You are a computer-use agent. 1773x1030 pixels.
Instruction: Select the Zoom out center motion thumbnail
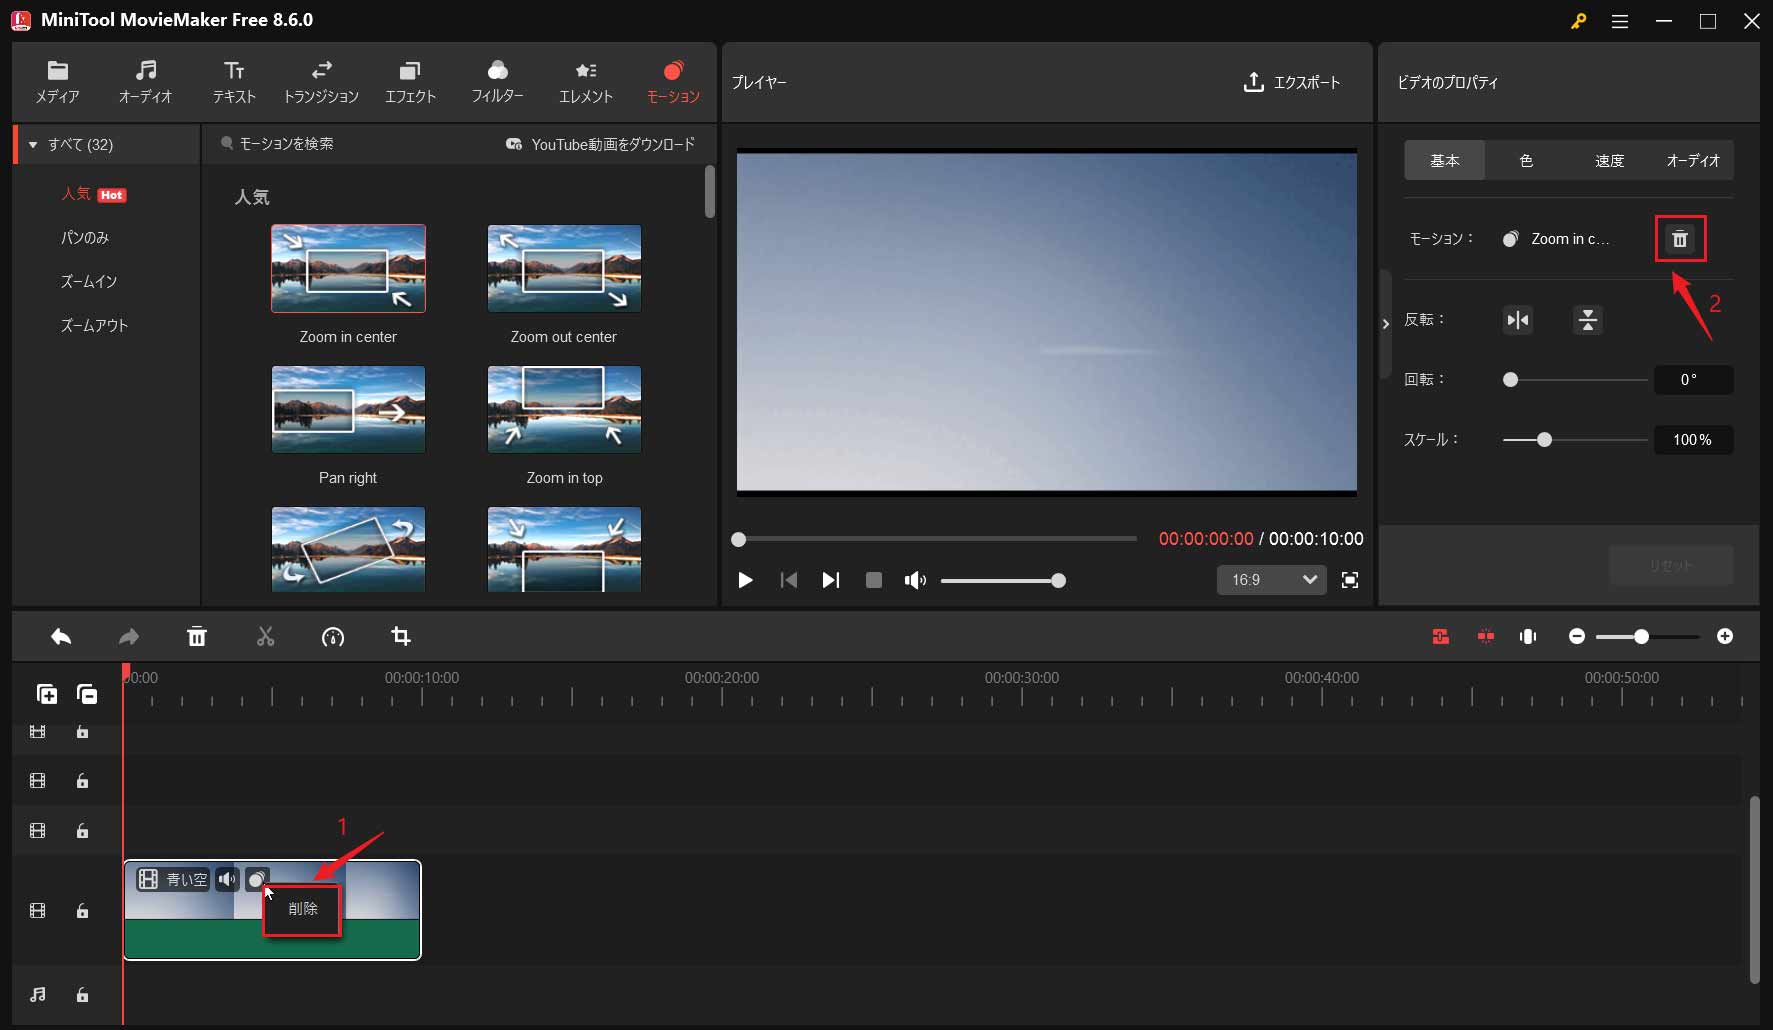click(x=563, y=268)
